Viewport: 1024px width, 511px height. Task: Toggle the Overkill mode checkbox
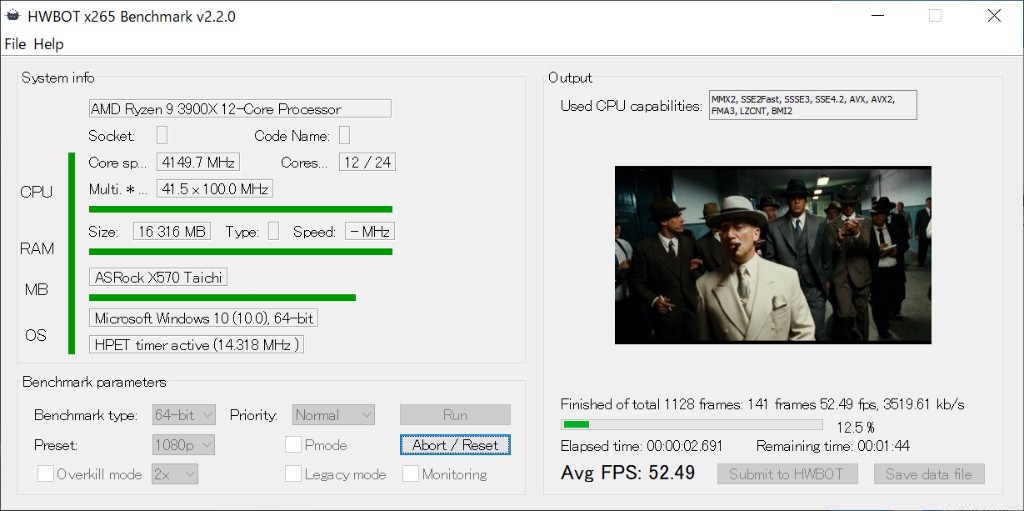46,474
